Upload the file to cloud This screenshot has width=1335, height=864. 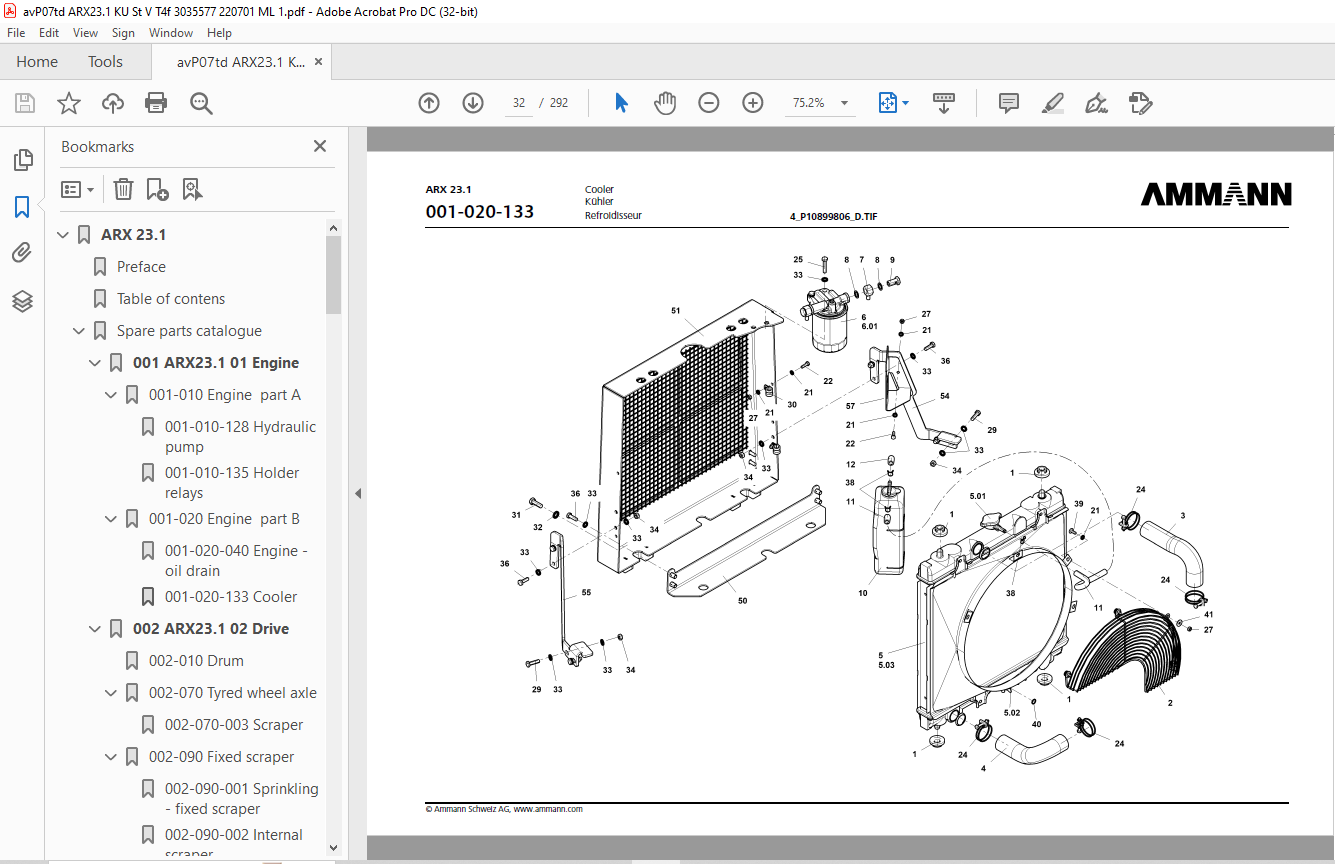113,103
